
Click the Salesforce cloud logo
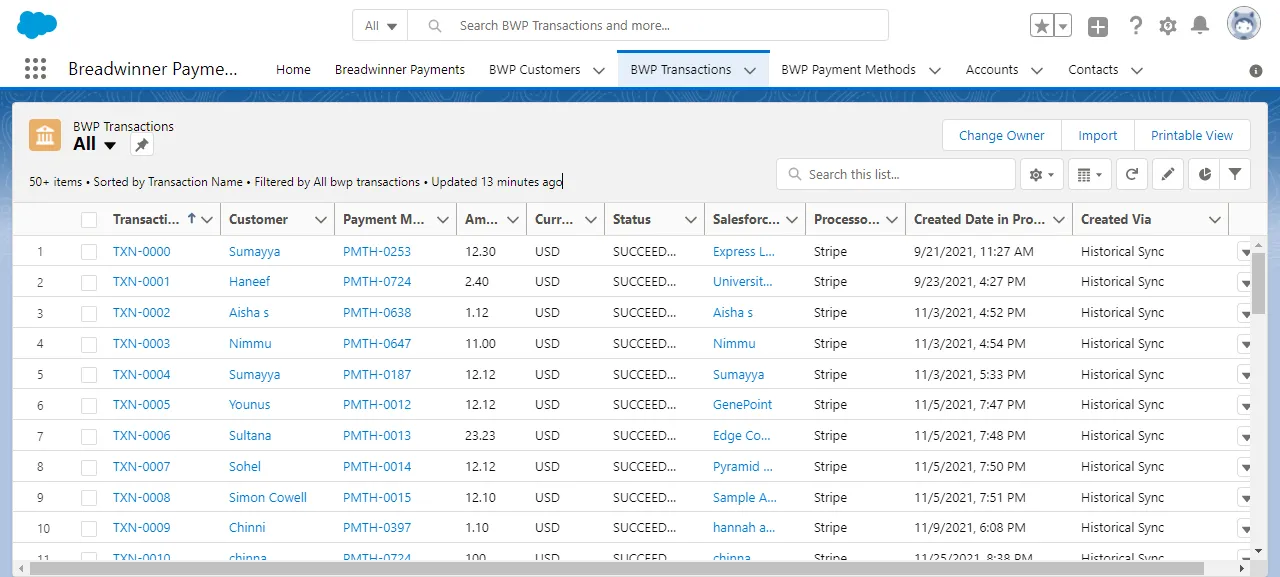pos(38,25)
